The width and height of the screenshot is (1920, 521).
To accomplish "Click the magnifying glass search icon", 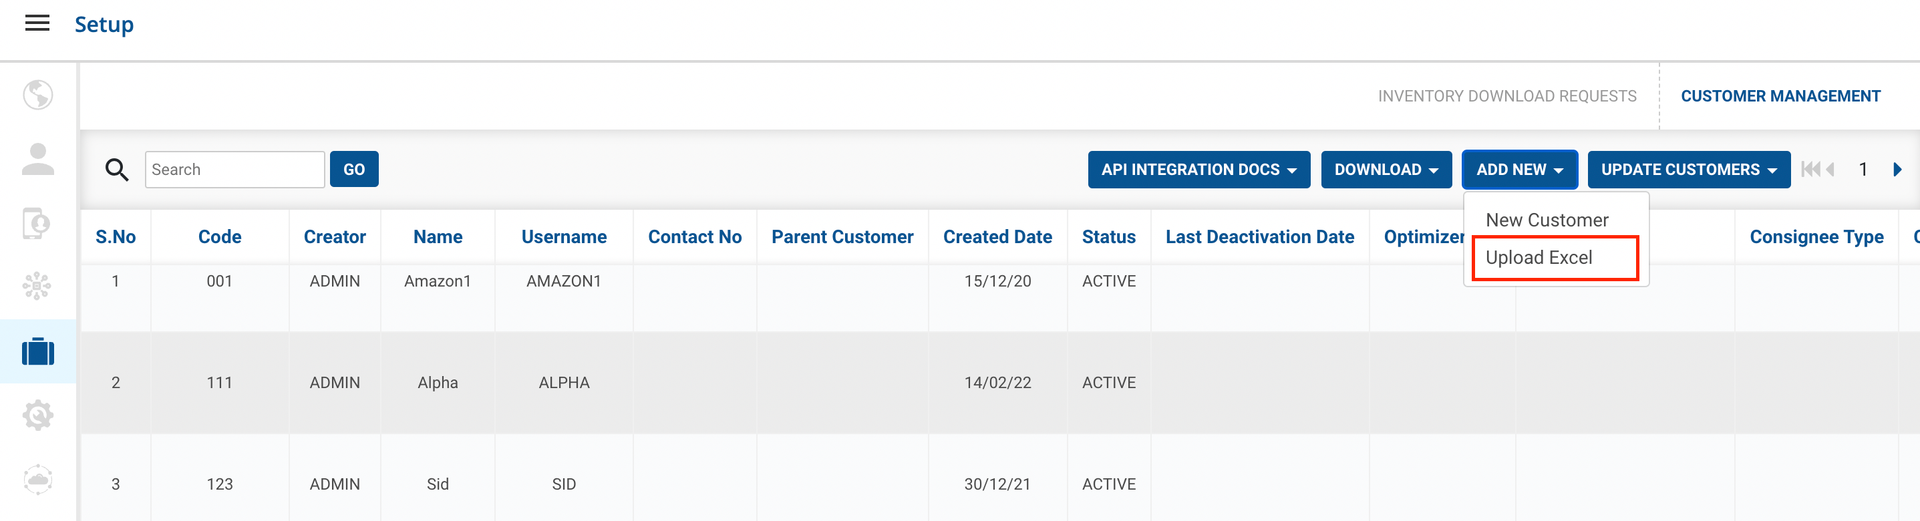I will [x=117, y=170].
